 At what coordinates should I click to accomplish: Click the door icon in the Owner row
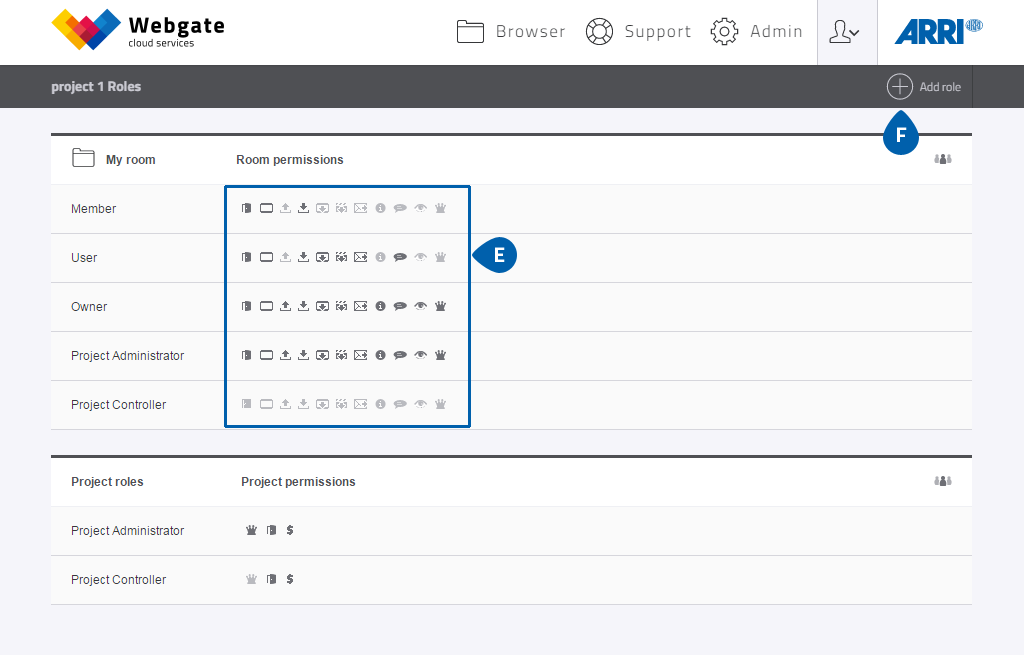[x=246, y=306]
